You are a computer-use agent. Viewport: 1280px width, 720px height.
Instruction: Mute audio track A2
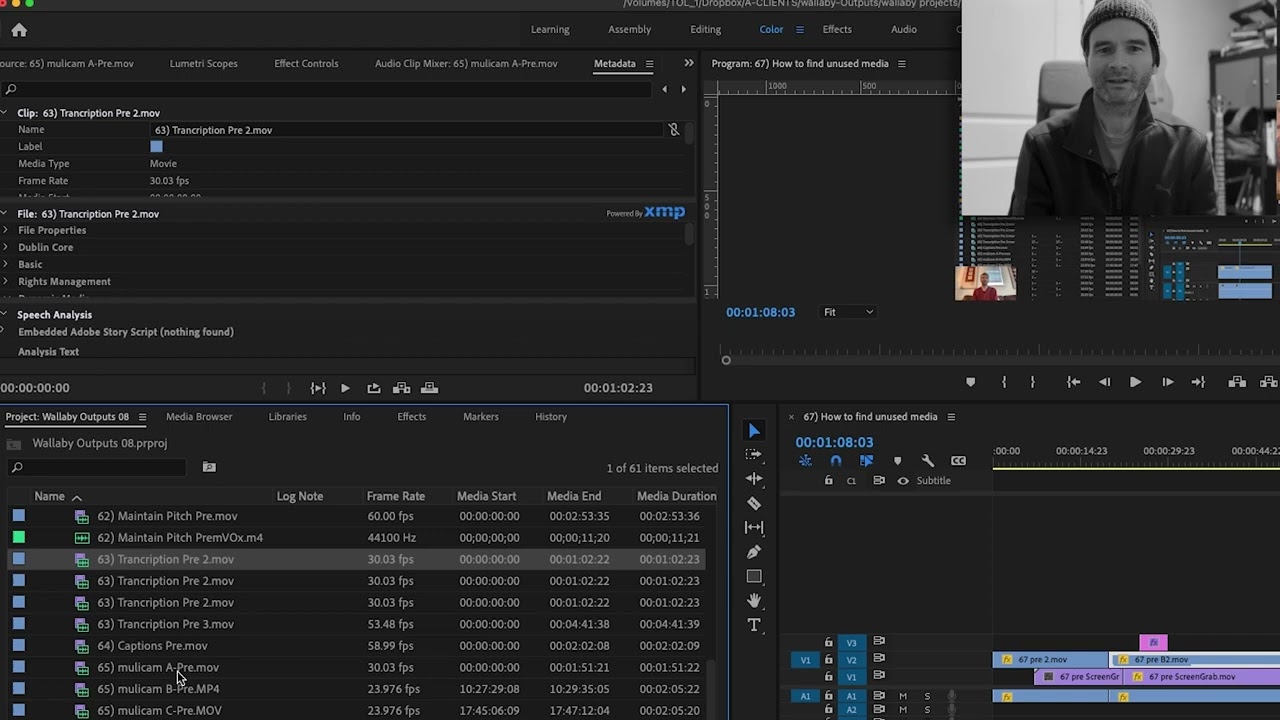[902, 710]
